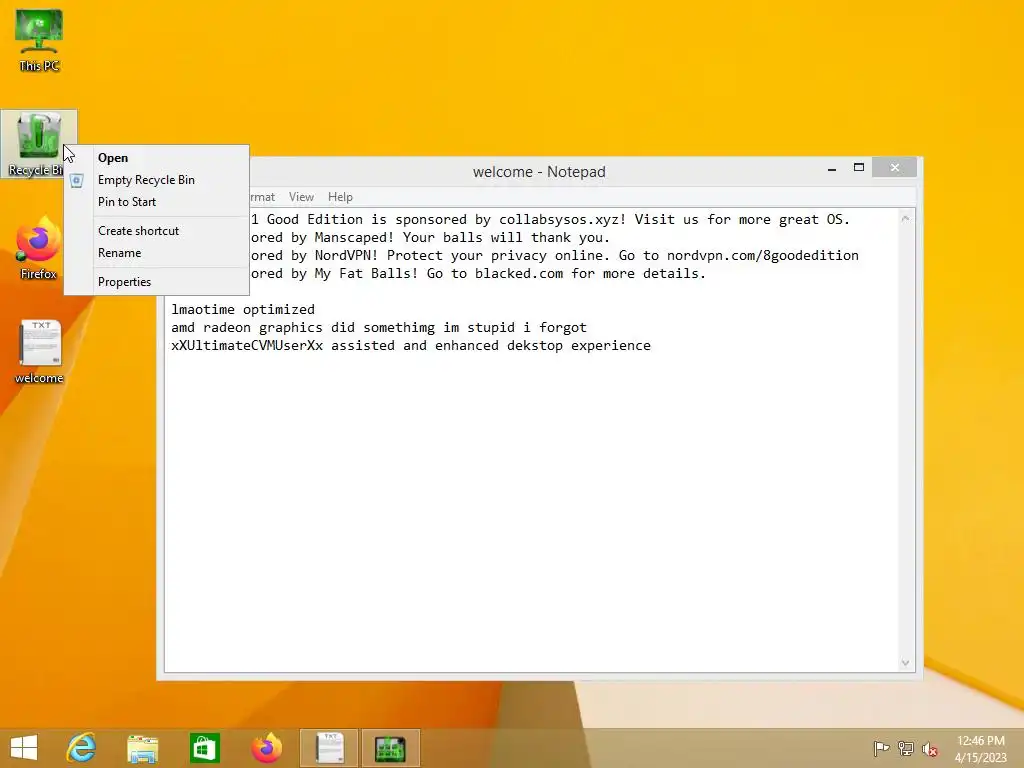Select Create shortcut in context menu
1024x768 pixels.
pos(156,231)
